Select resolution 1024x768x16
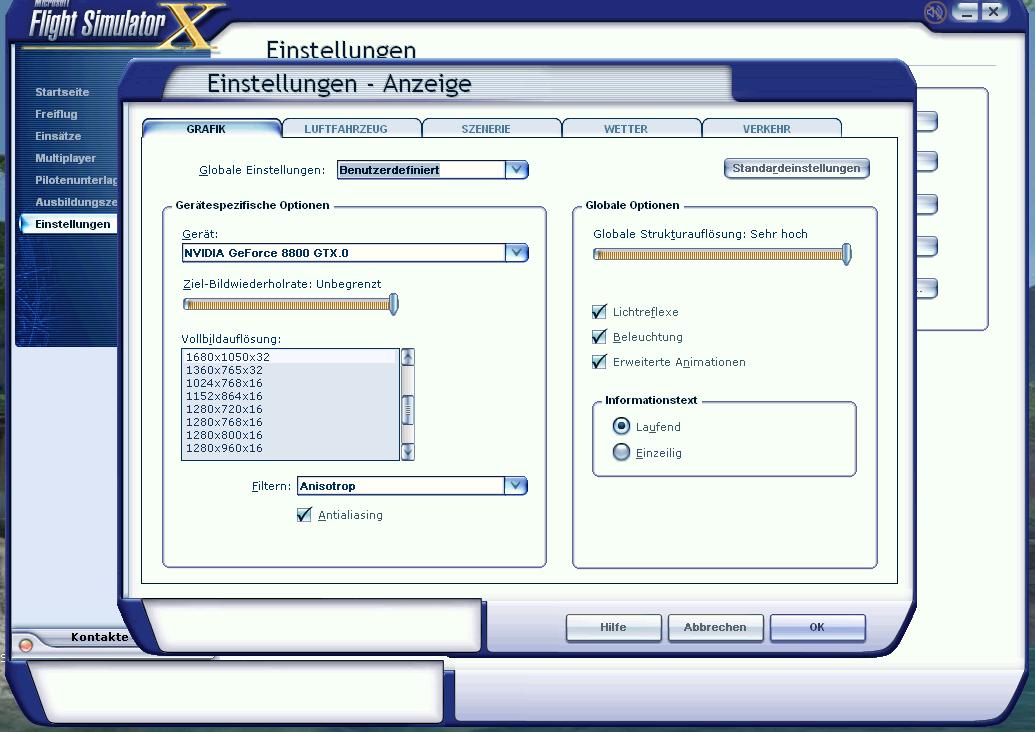 tap(290, 383)
